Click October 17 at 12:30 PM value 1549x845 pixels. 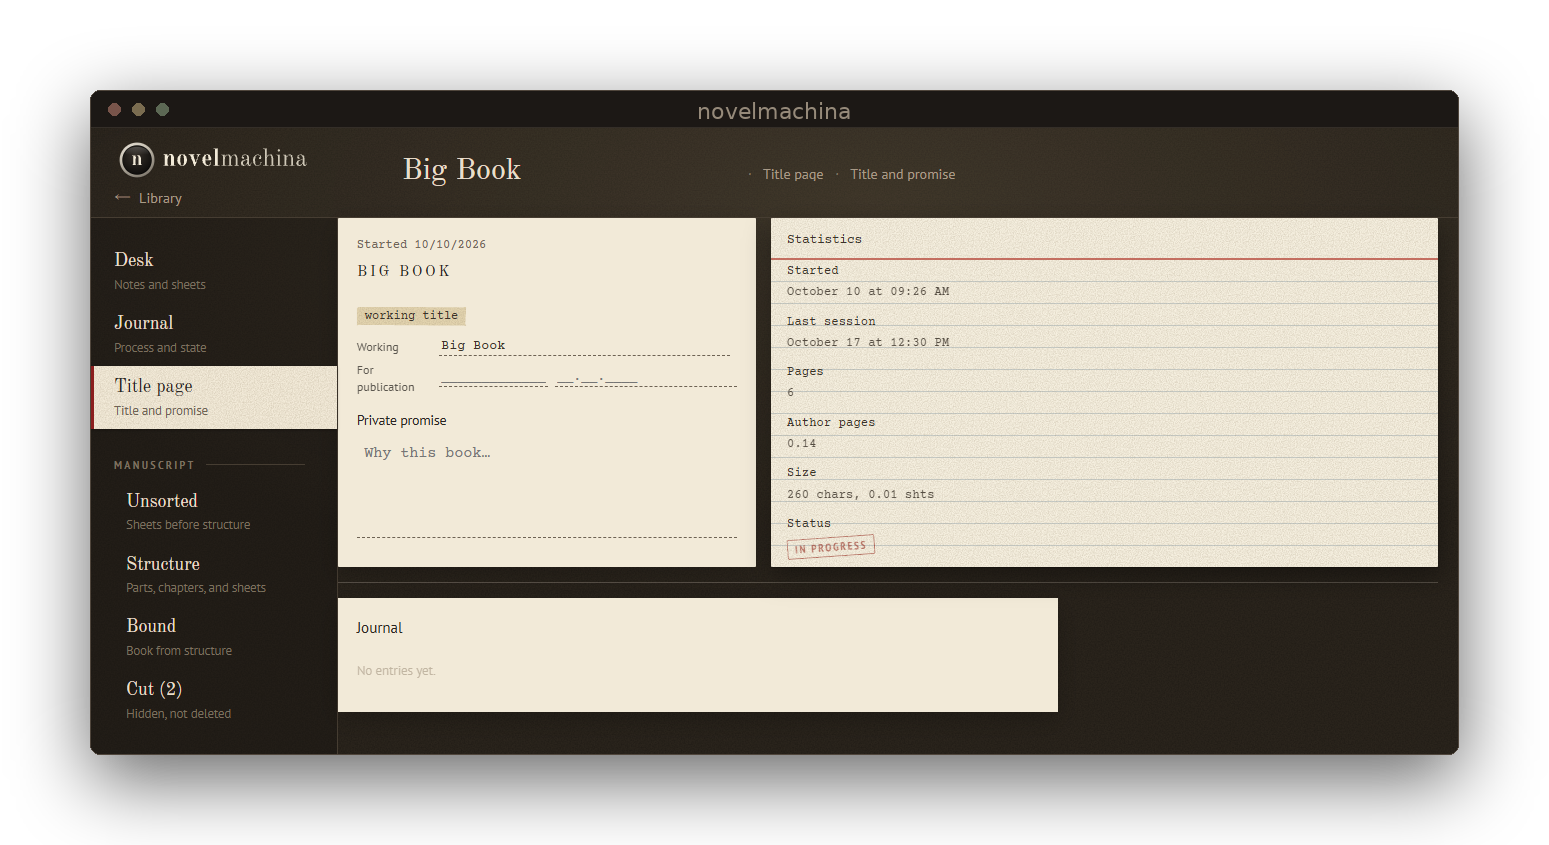tap(868, 342)
